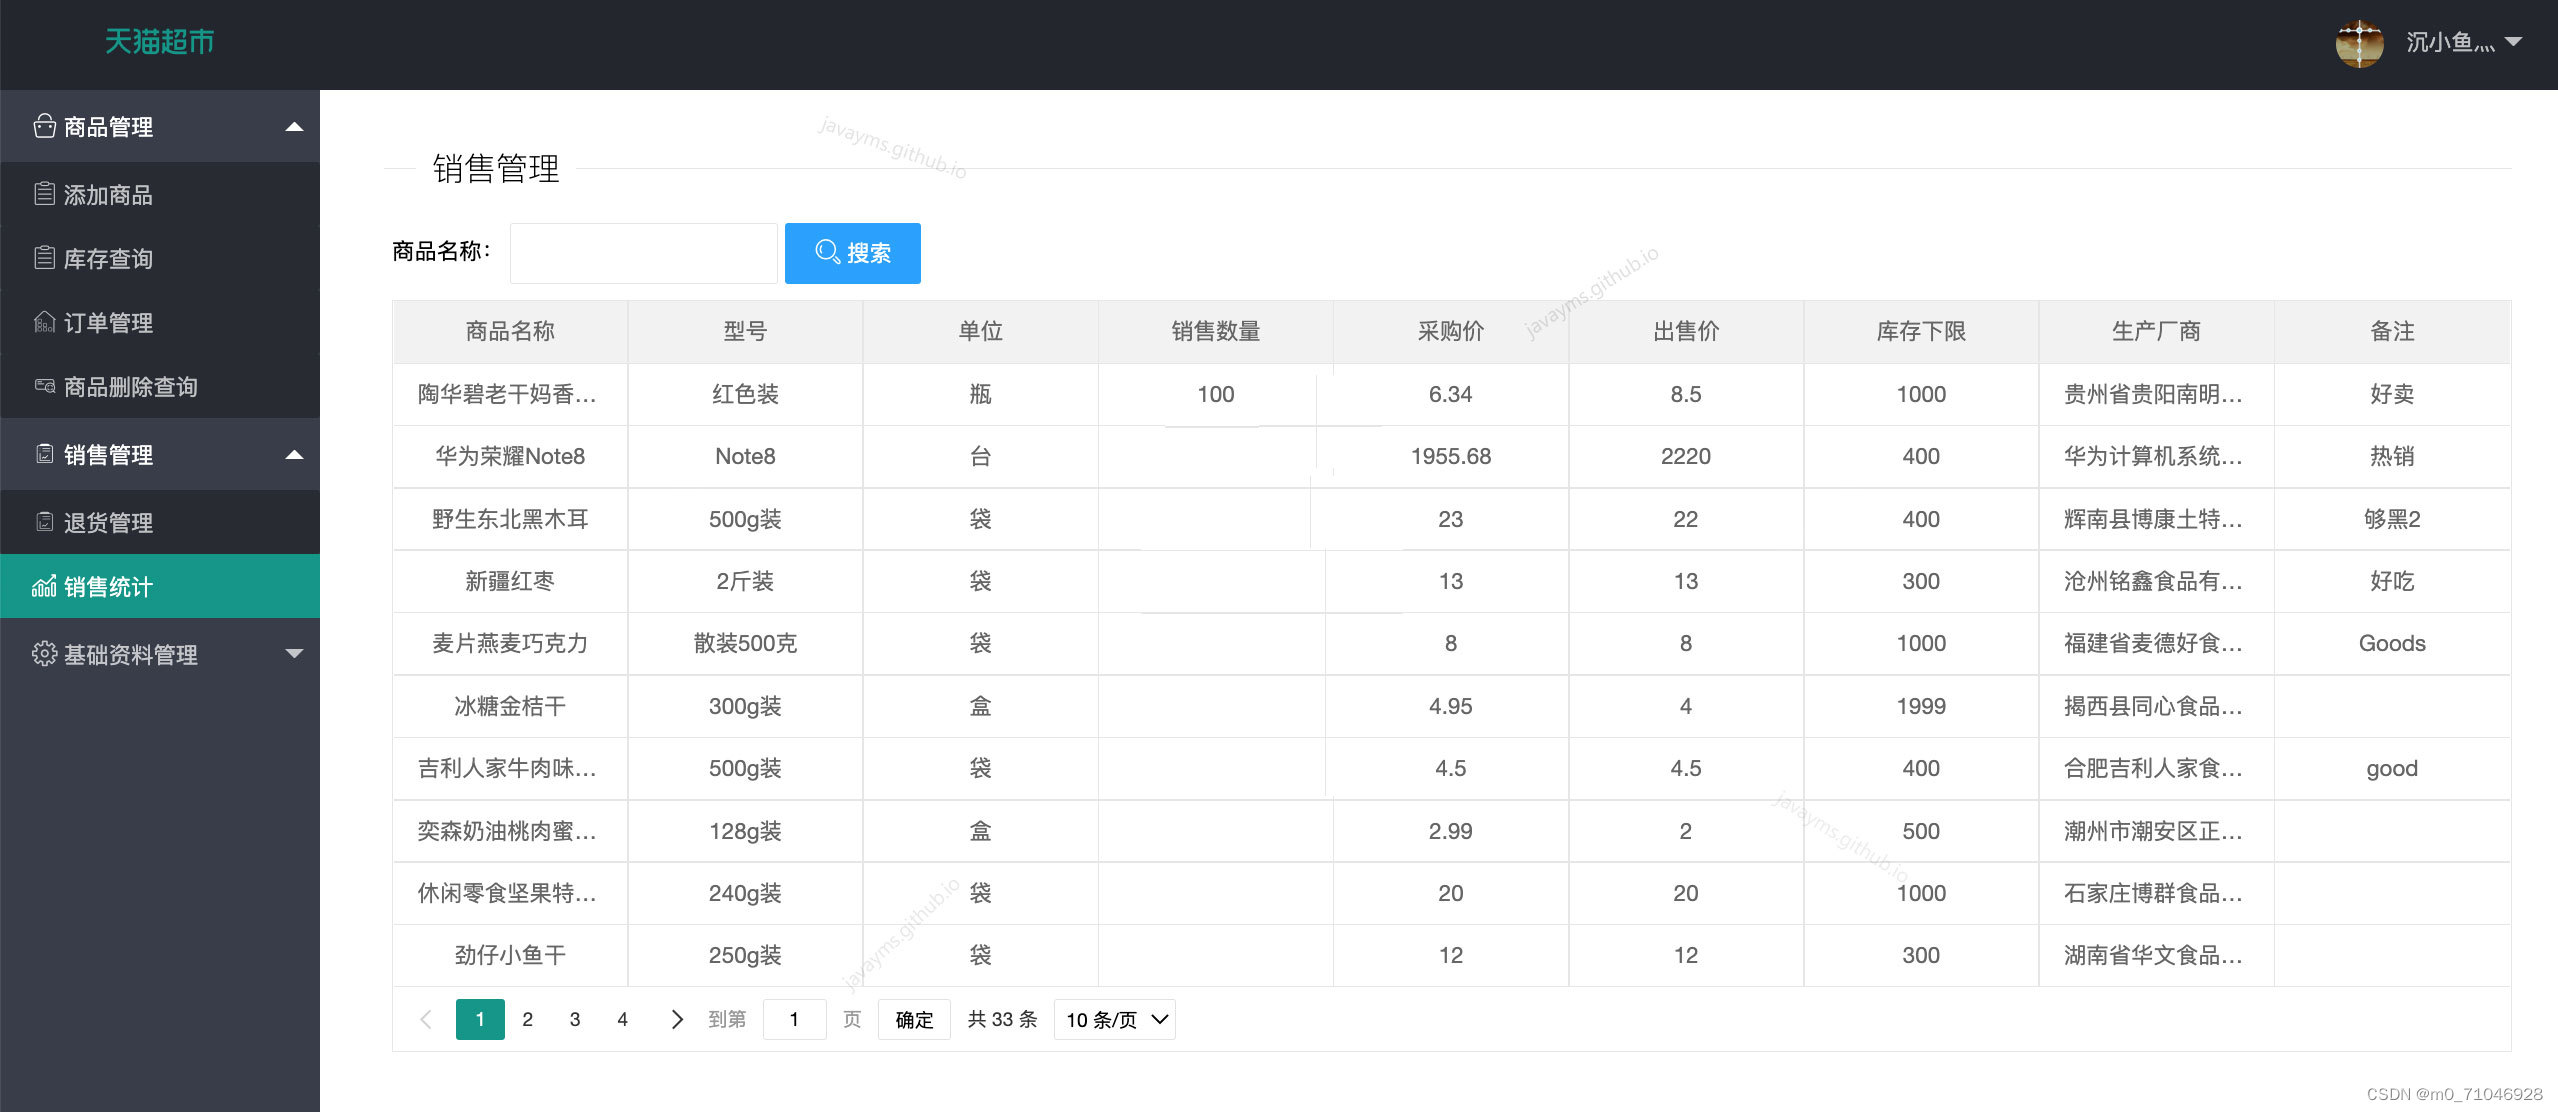Click the gear icon beside 基础资料管理

click(44, 654)
